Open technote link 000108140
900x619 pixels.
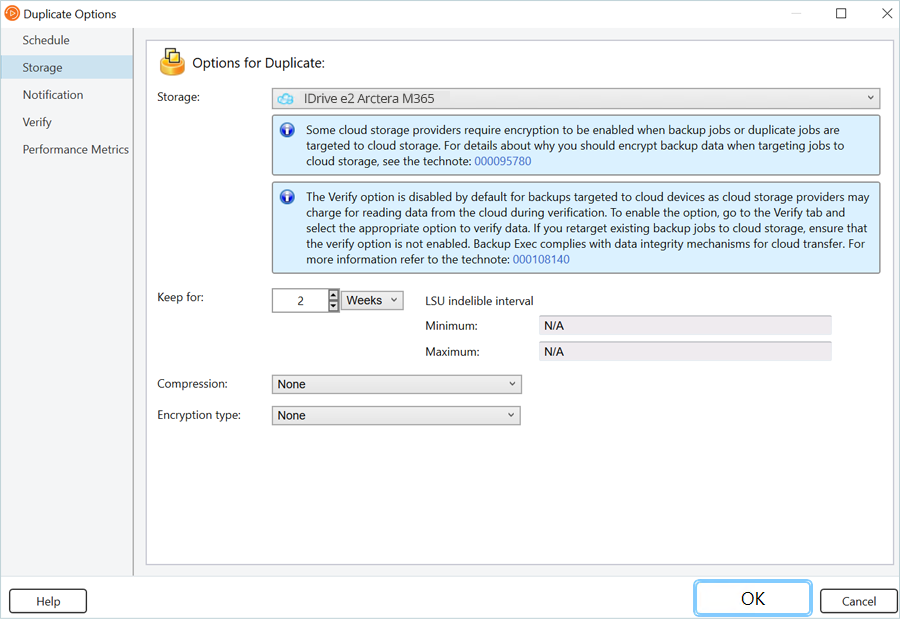[x=541, y=260]
